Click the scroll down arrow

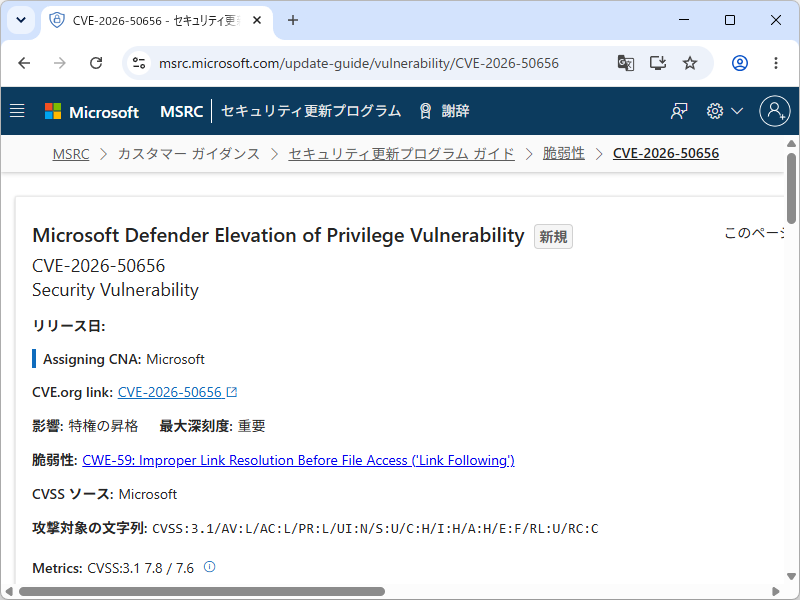coord(791,577)
